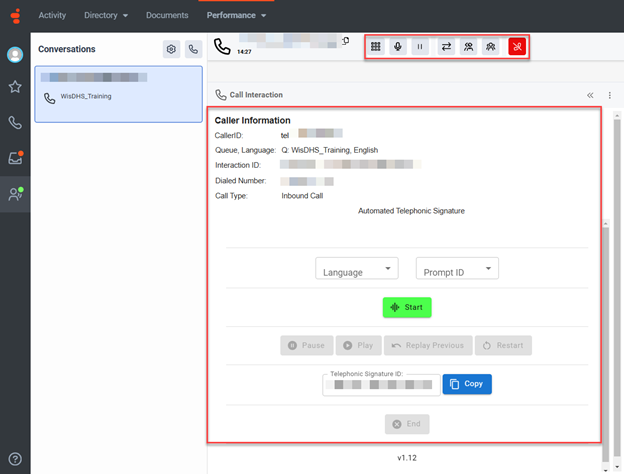624x474 pixels.
Task: Start a new call from Conversations
Action: pos(193,49)
